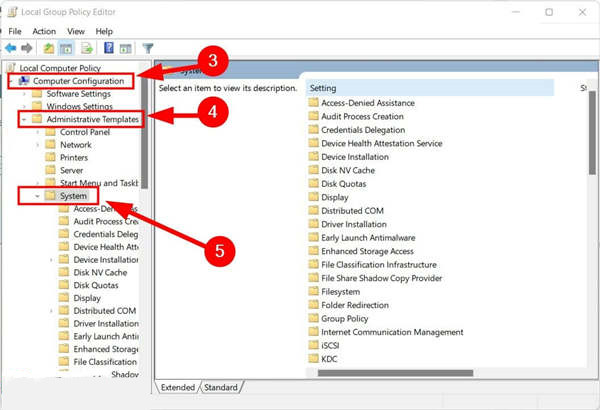The width and height of the screenshot is (600, 410).
Task: Toggle the Show/Hide Action Pane icon
Action: 126,49
